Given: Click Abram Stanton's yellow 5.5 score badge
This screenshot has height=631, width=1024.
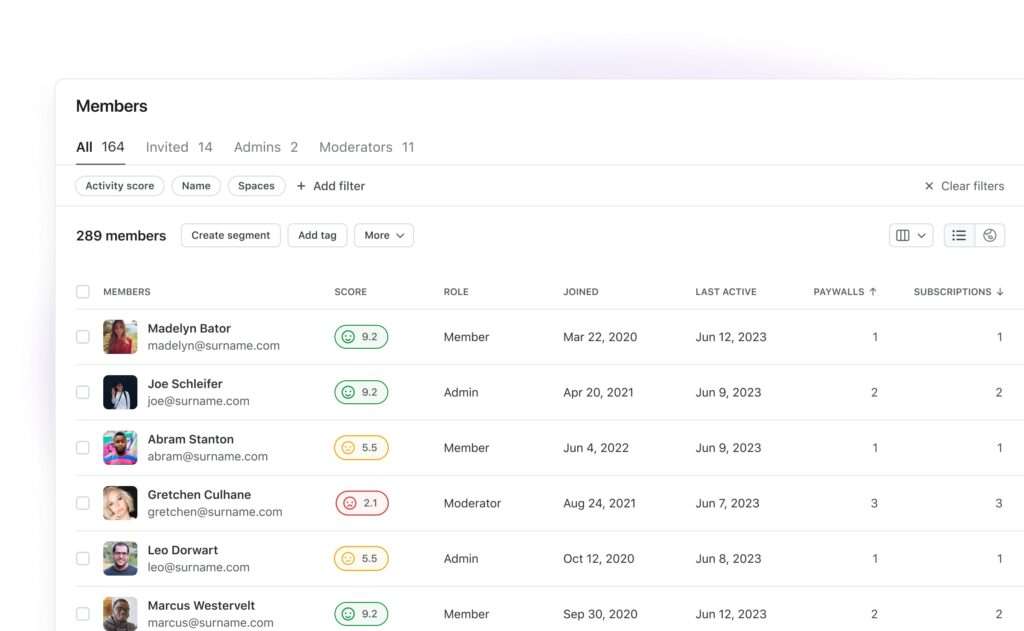Looking at the screenshot, I should pos(361,448).
